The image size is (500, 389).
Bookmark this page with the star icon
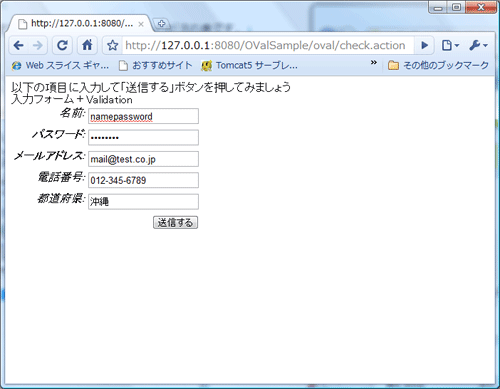tap(113, 45)
